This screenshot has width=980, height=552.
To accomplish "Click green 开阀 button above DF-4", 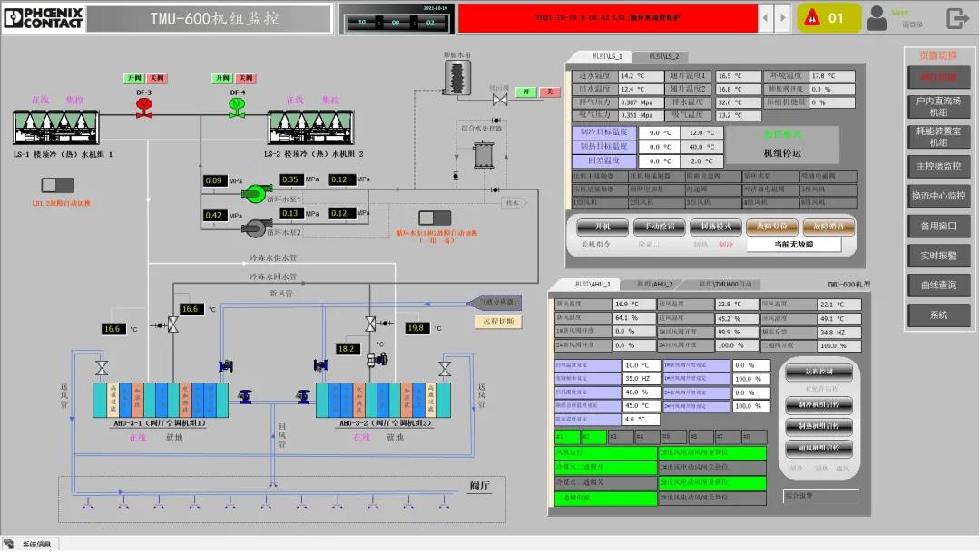I will tap(222, 78).
